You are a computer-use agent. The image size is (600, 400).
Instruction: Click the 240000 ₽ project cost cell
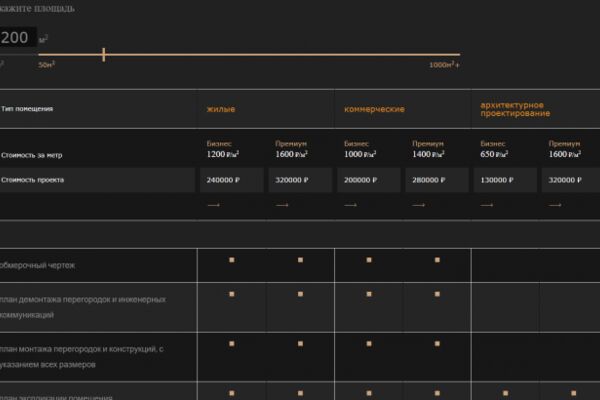(232, 180)
